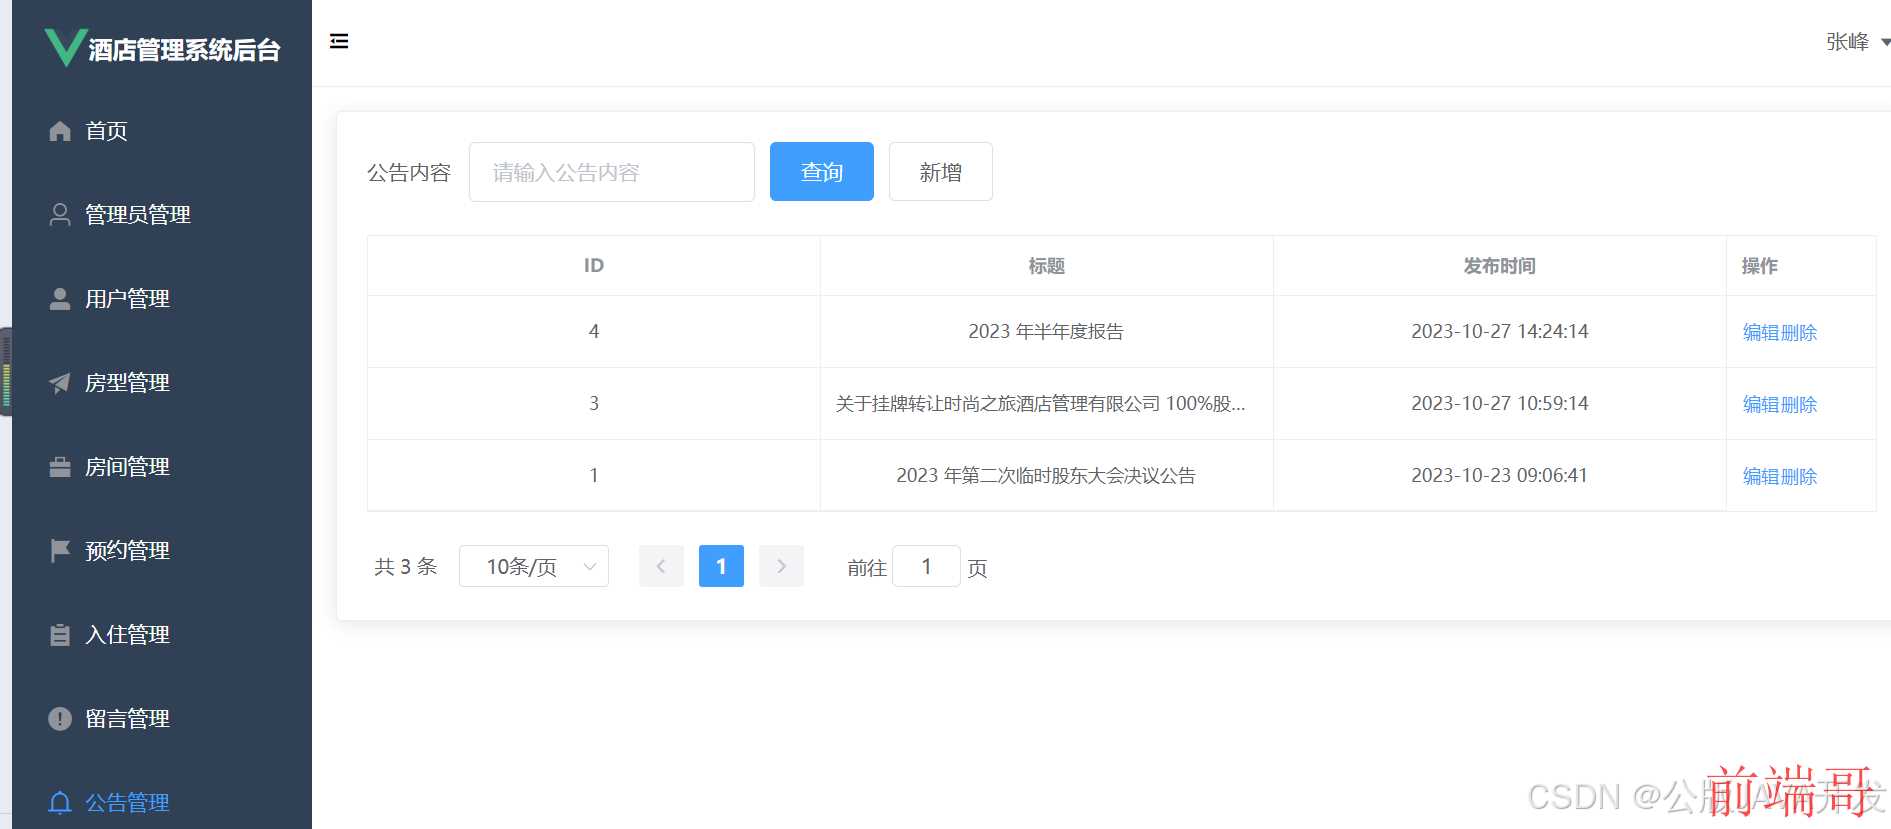This screenshot has height=829, width=1891.
Task: Click the timestamp 2023-10-27 14:24:14
Action: (x=1499, y=331)
